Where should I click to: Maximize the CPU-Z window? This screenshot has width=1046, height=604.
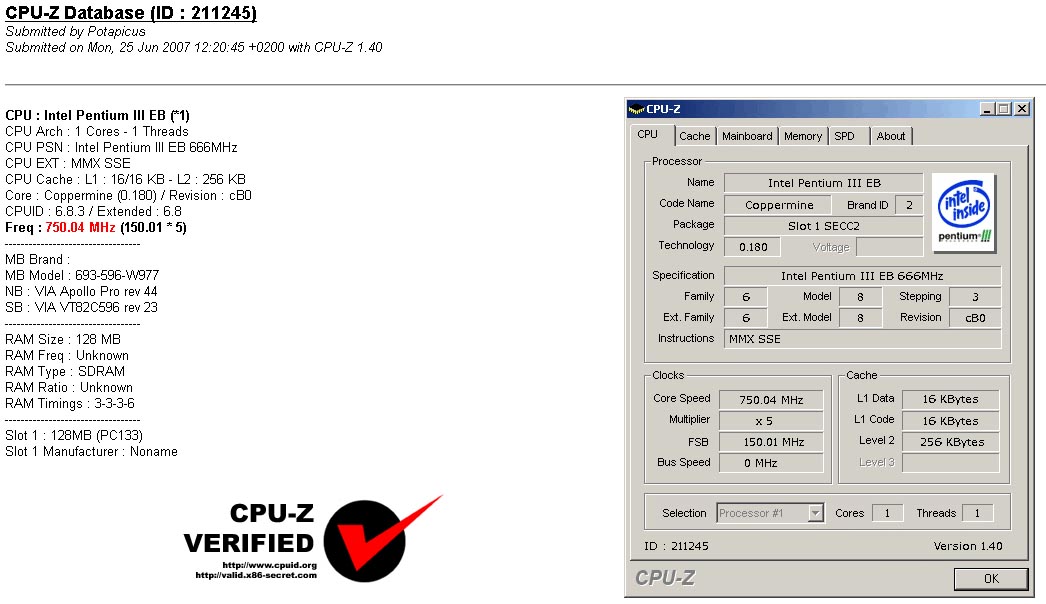[x=1003, y=109]
